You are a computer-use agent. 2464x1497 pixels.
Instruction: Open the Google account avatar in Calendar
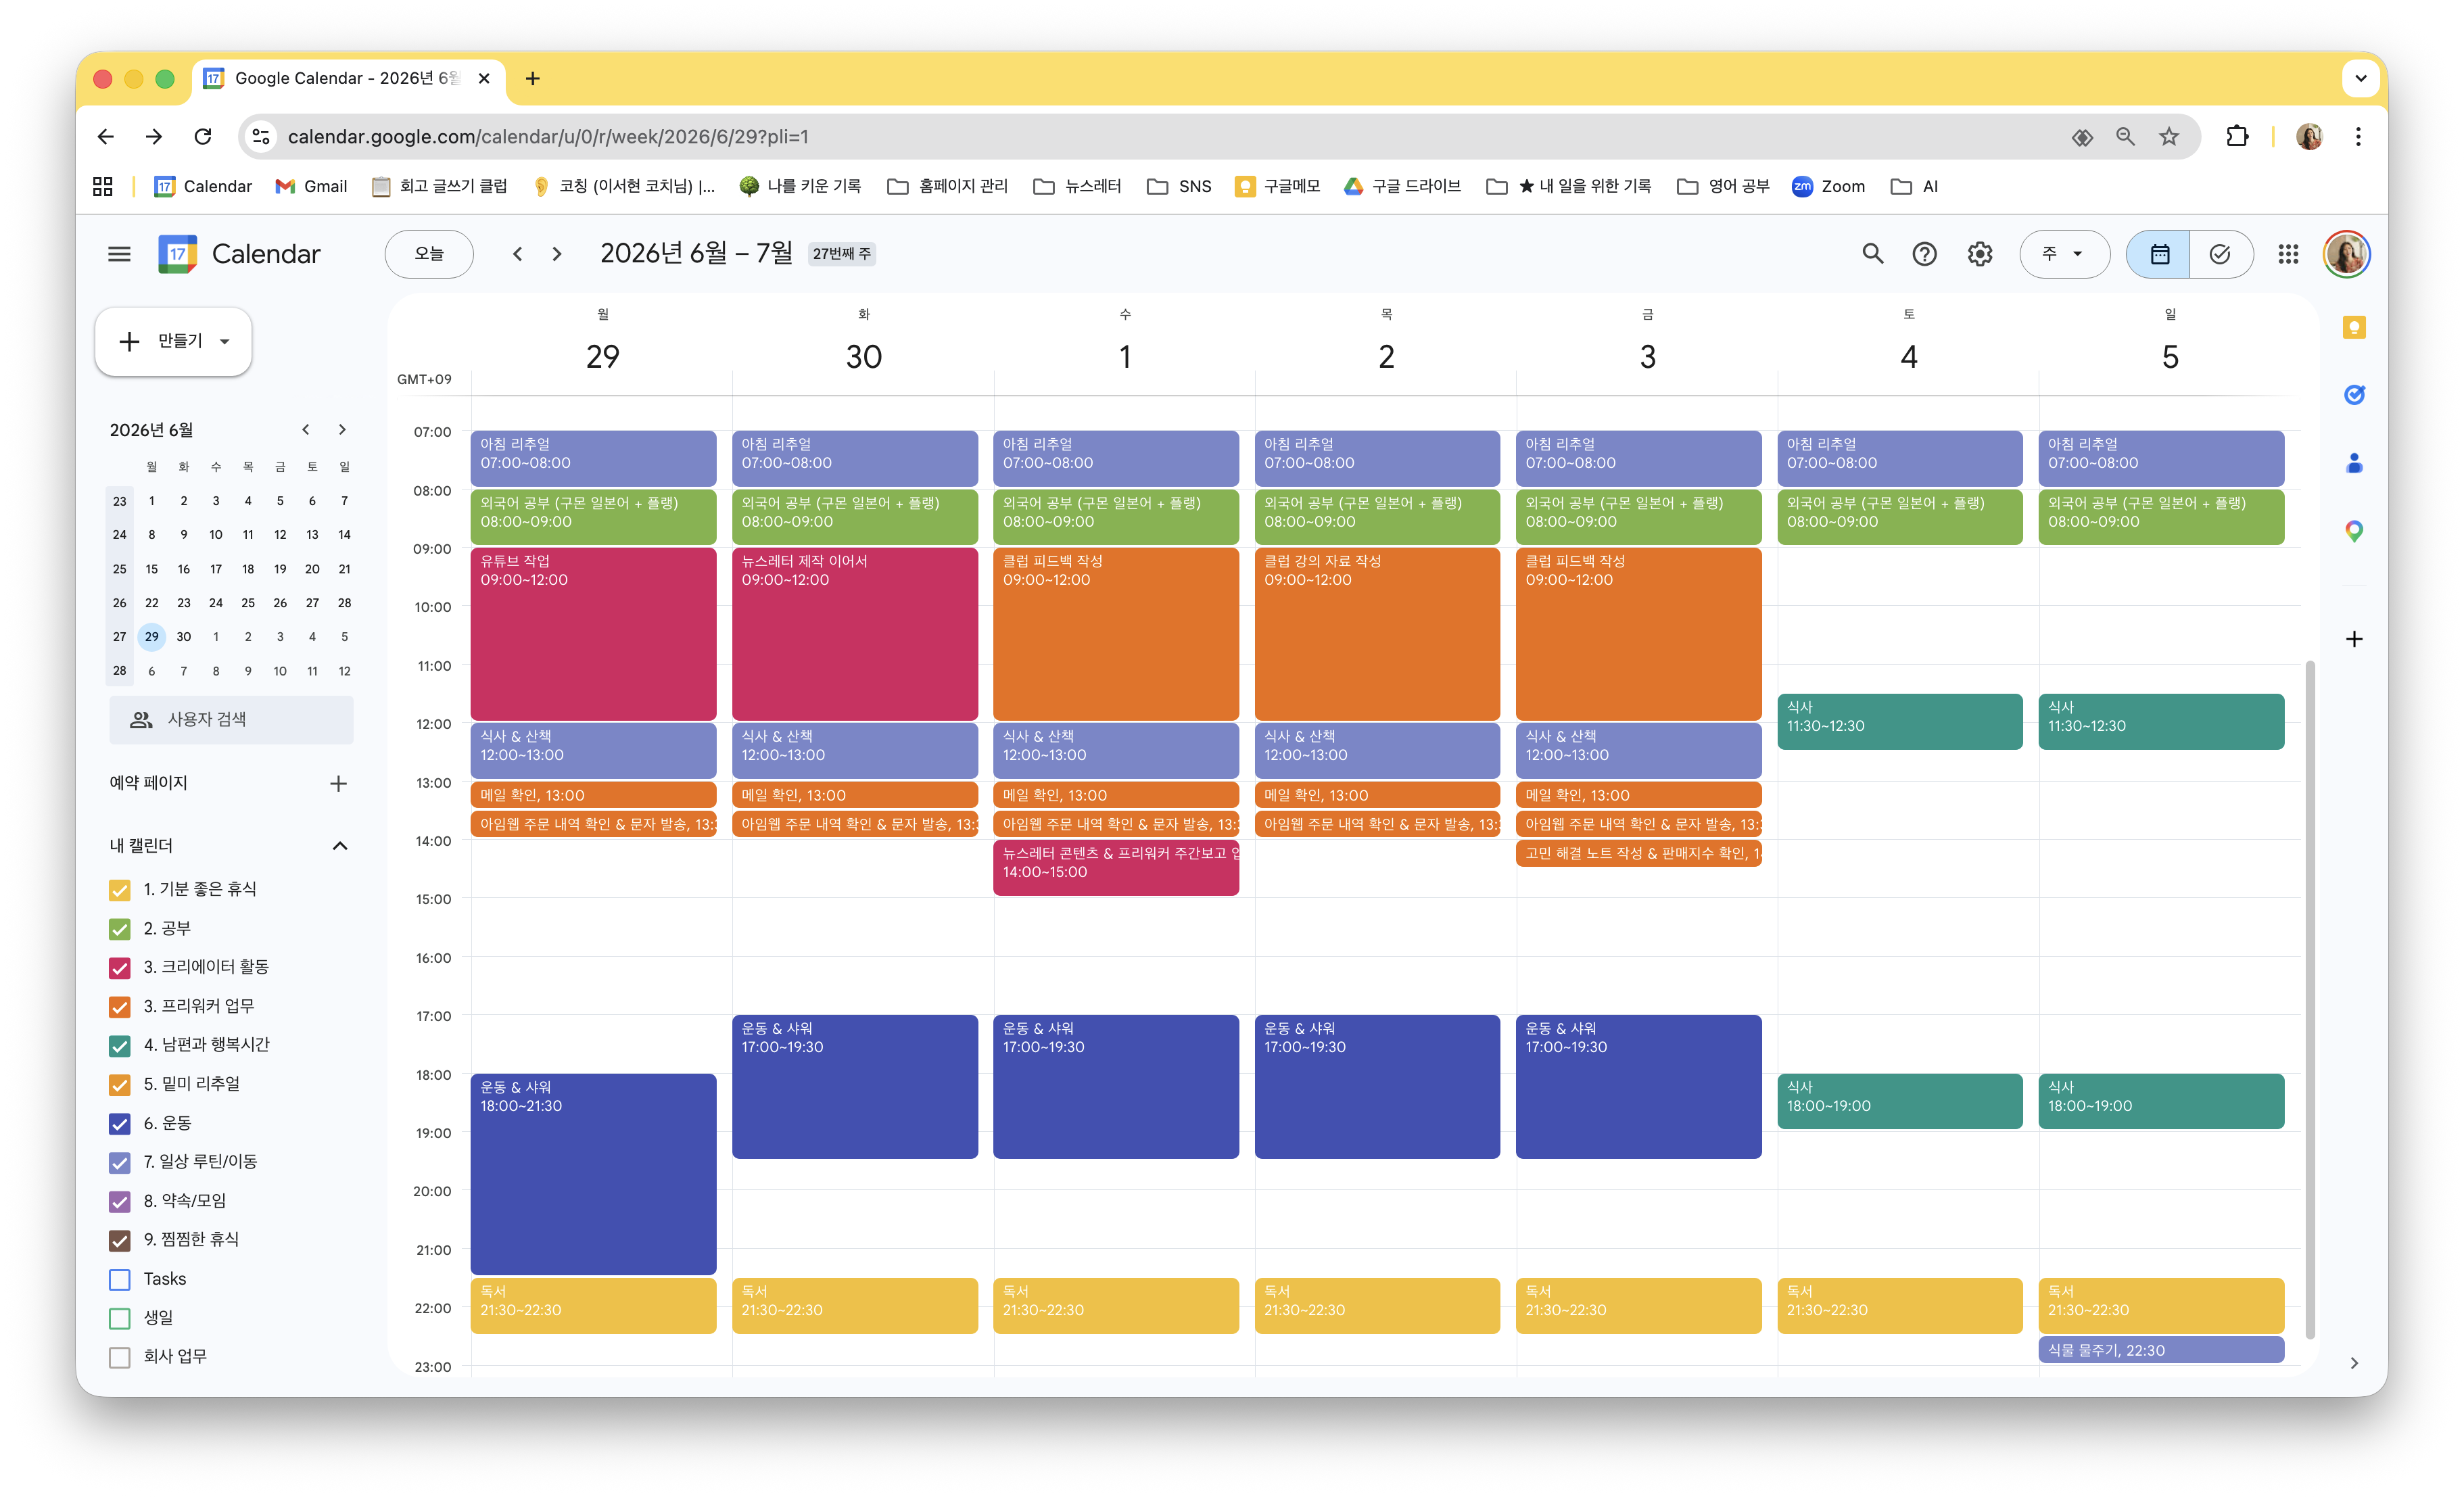(2346, 254)
